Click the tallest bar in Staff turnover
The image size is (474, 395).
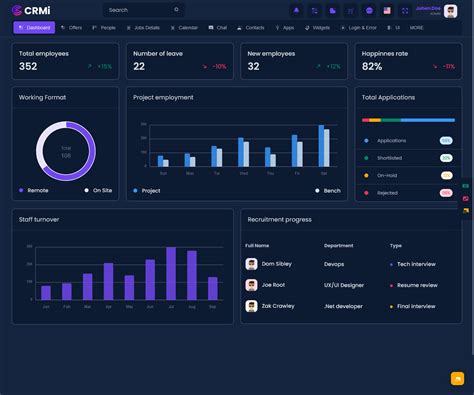[171, 274]
